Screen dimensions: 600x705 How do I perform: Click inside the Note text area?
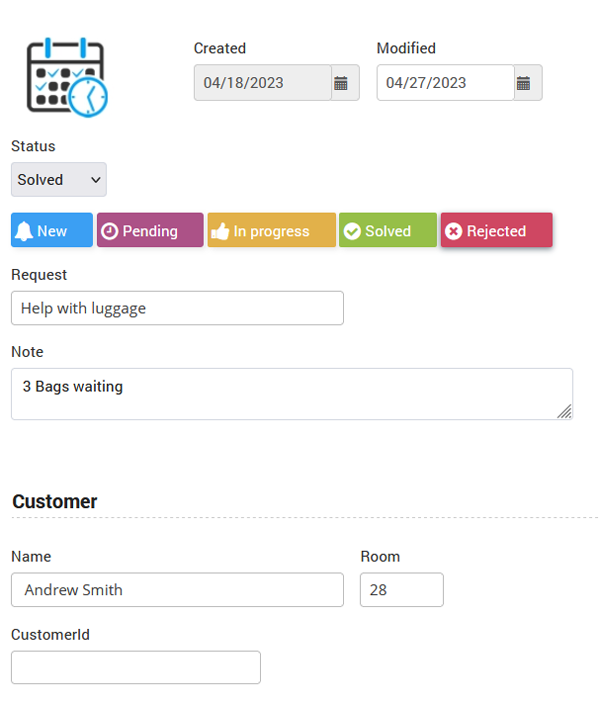pos(291,394)
